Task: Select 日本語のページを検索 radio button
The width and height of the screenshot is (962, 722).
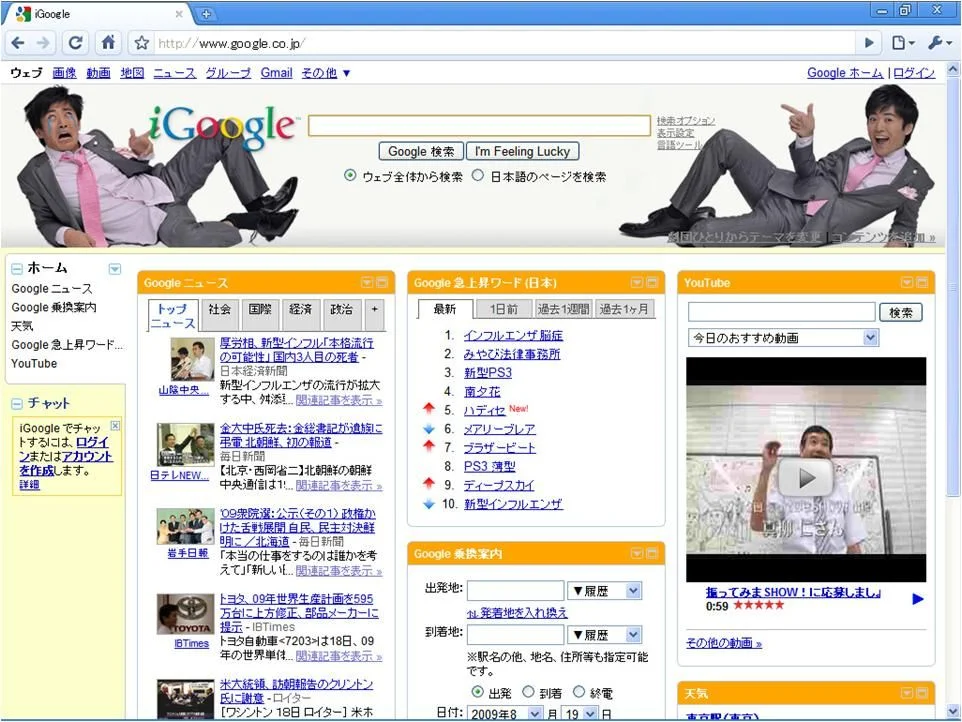Action: coord(477,175)
